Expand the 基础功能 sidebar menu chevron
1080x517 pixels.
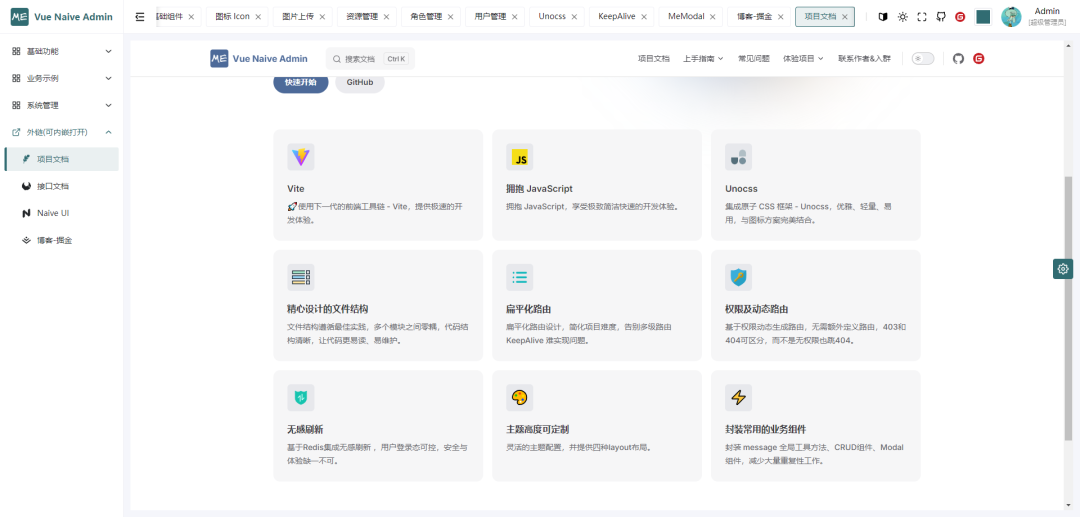point(108,51)
